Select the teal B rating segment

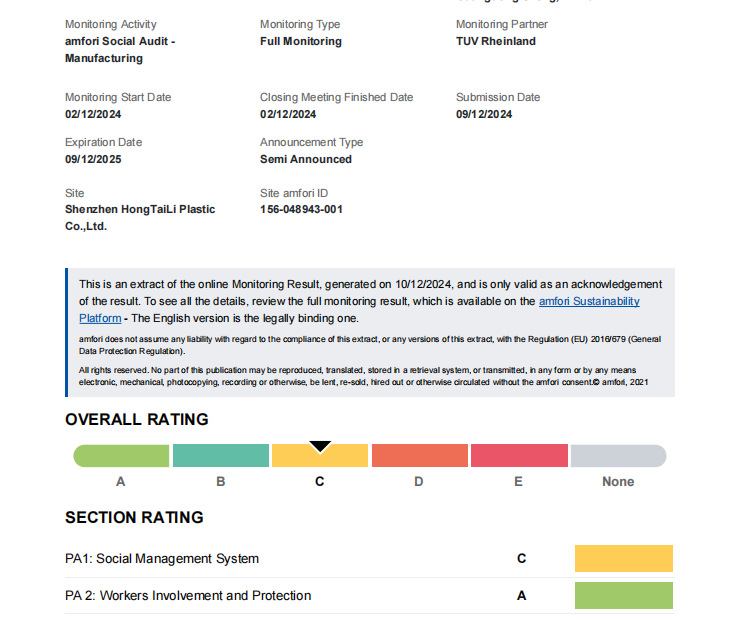221,456
